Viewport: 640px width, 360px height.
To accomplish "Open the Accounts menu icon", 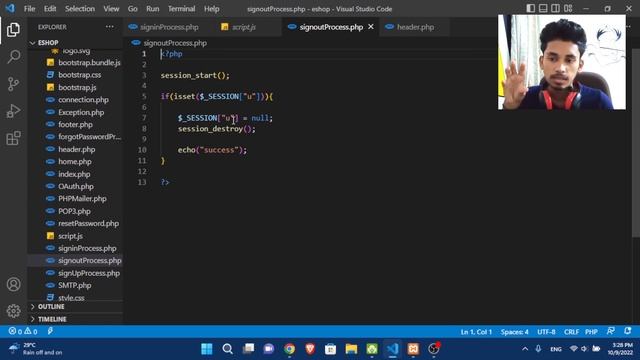I will (x=13, y=284).
